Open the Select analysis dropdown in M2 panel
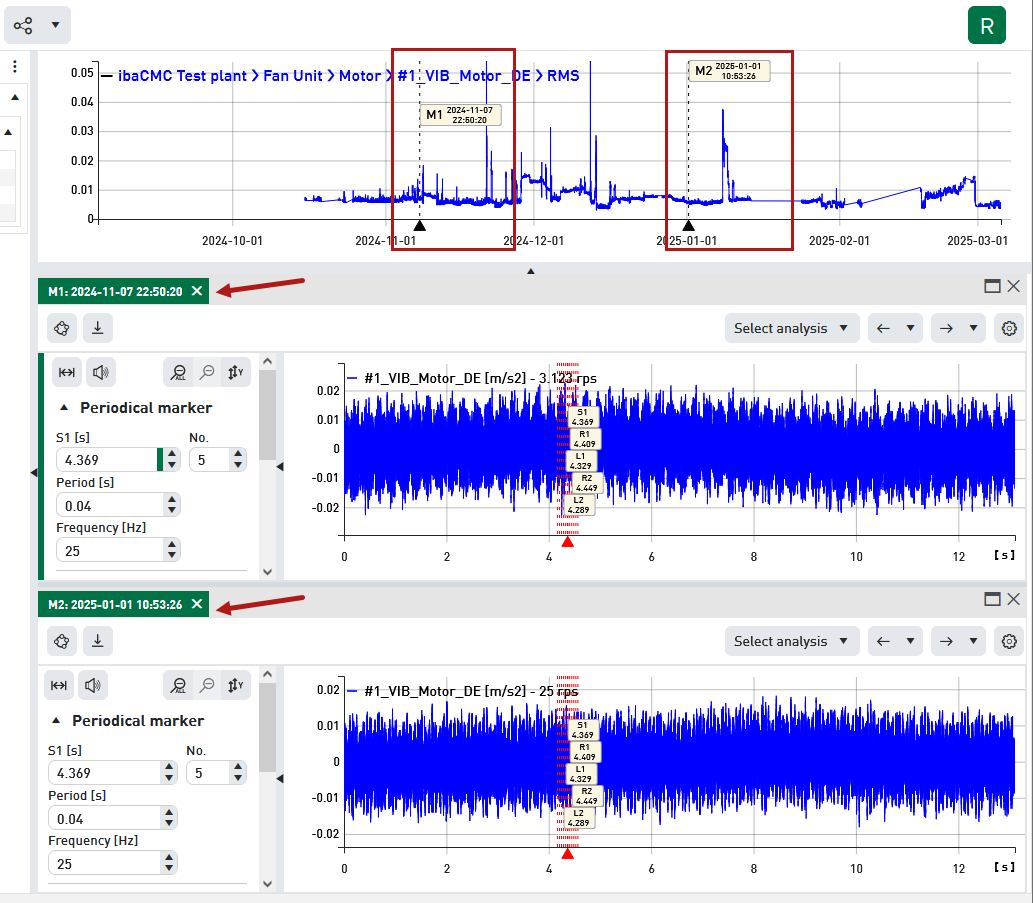1033x903 pixels. (791, 641)
